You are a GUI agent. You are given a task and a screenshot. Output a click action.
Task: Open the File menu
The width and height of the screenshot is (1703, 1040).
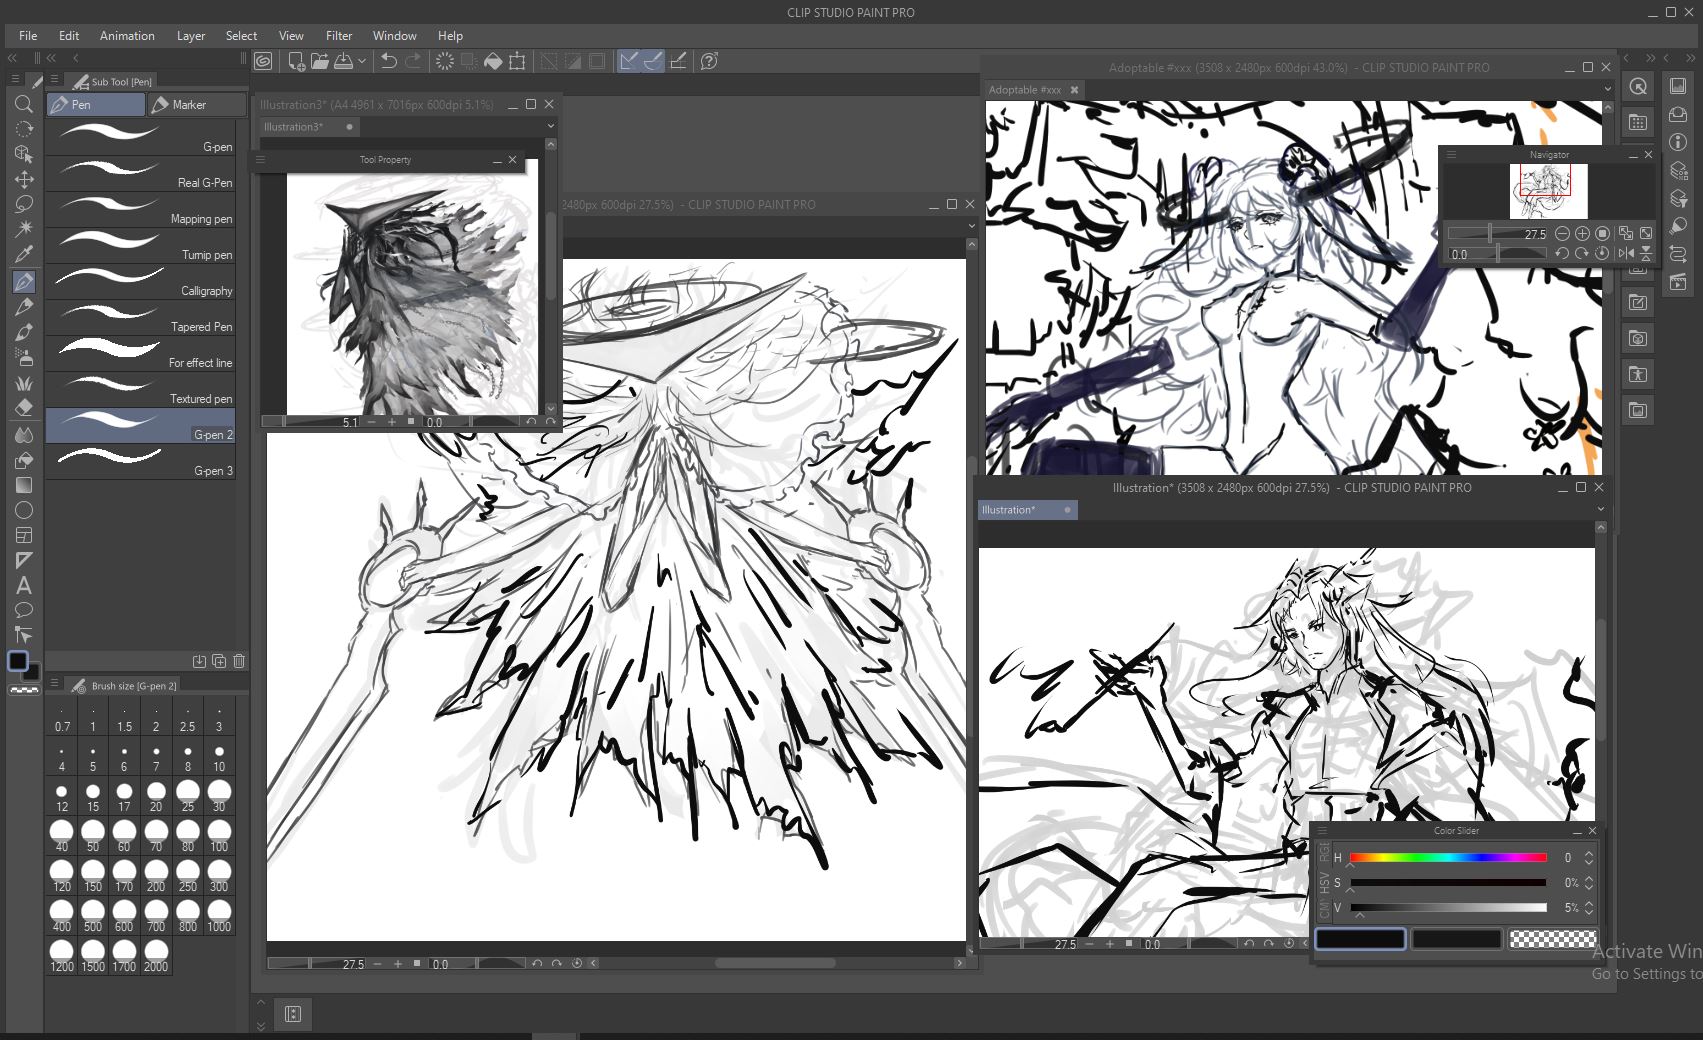click(x=28, y=35)
